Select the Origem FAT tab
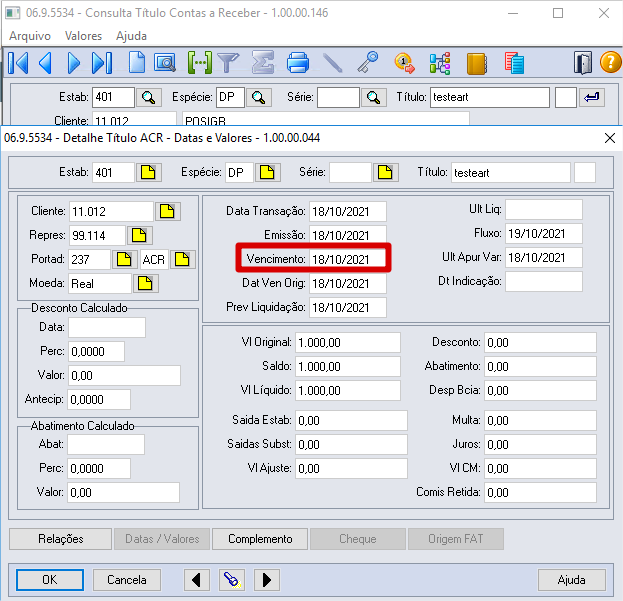Image resolution: width=623 pixels, height=601 pixels. 456,539
